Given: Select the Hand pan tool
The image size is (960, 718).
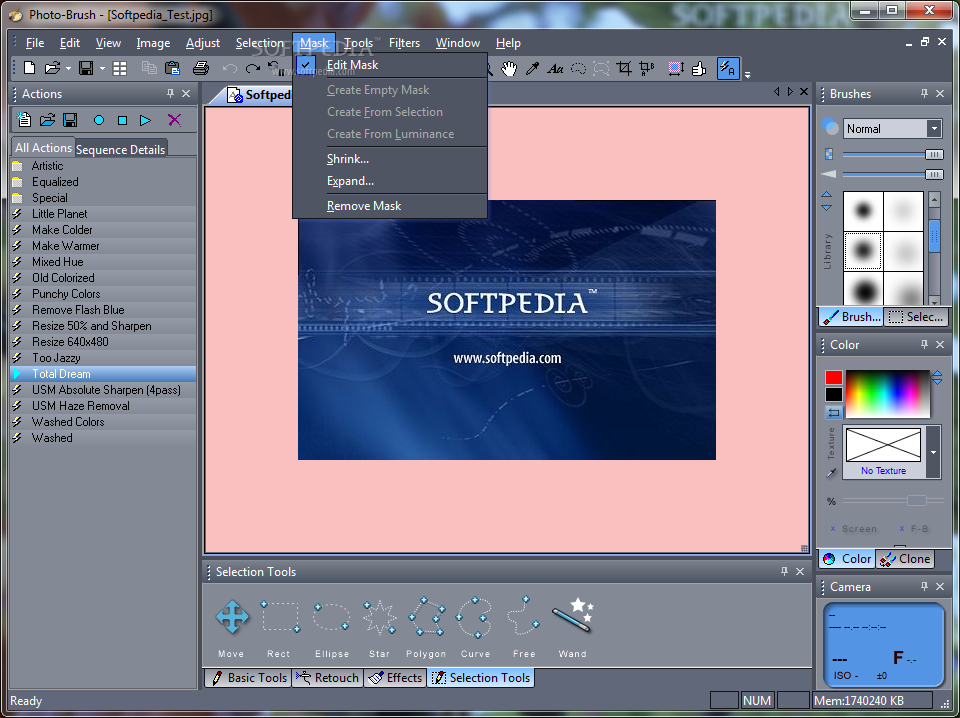Looking at the screenshot, I should pyautogui.click(x=508, y=68).
